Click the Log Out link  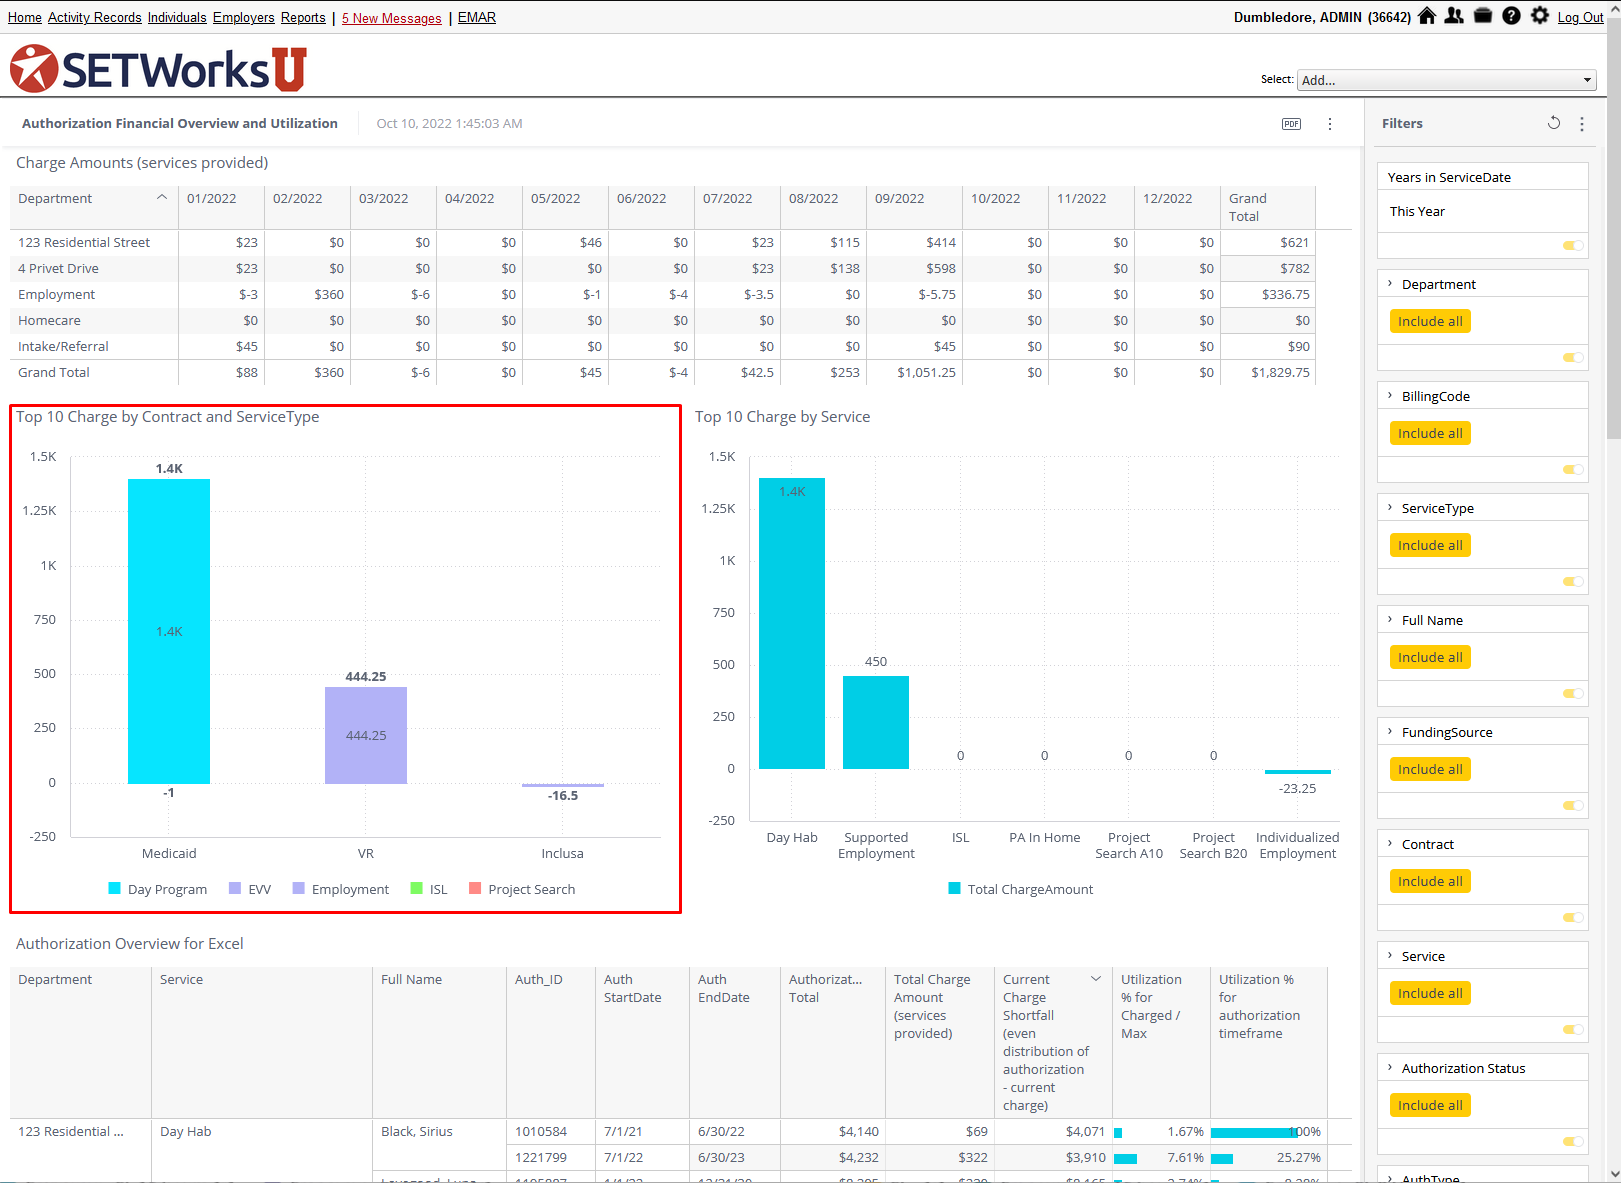(1580, 18)
